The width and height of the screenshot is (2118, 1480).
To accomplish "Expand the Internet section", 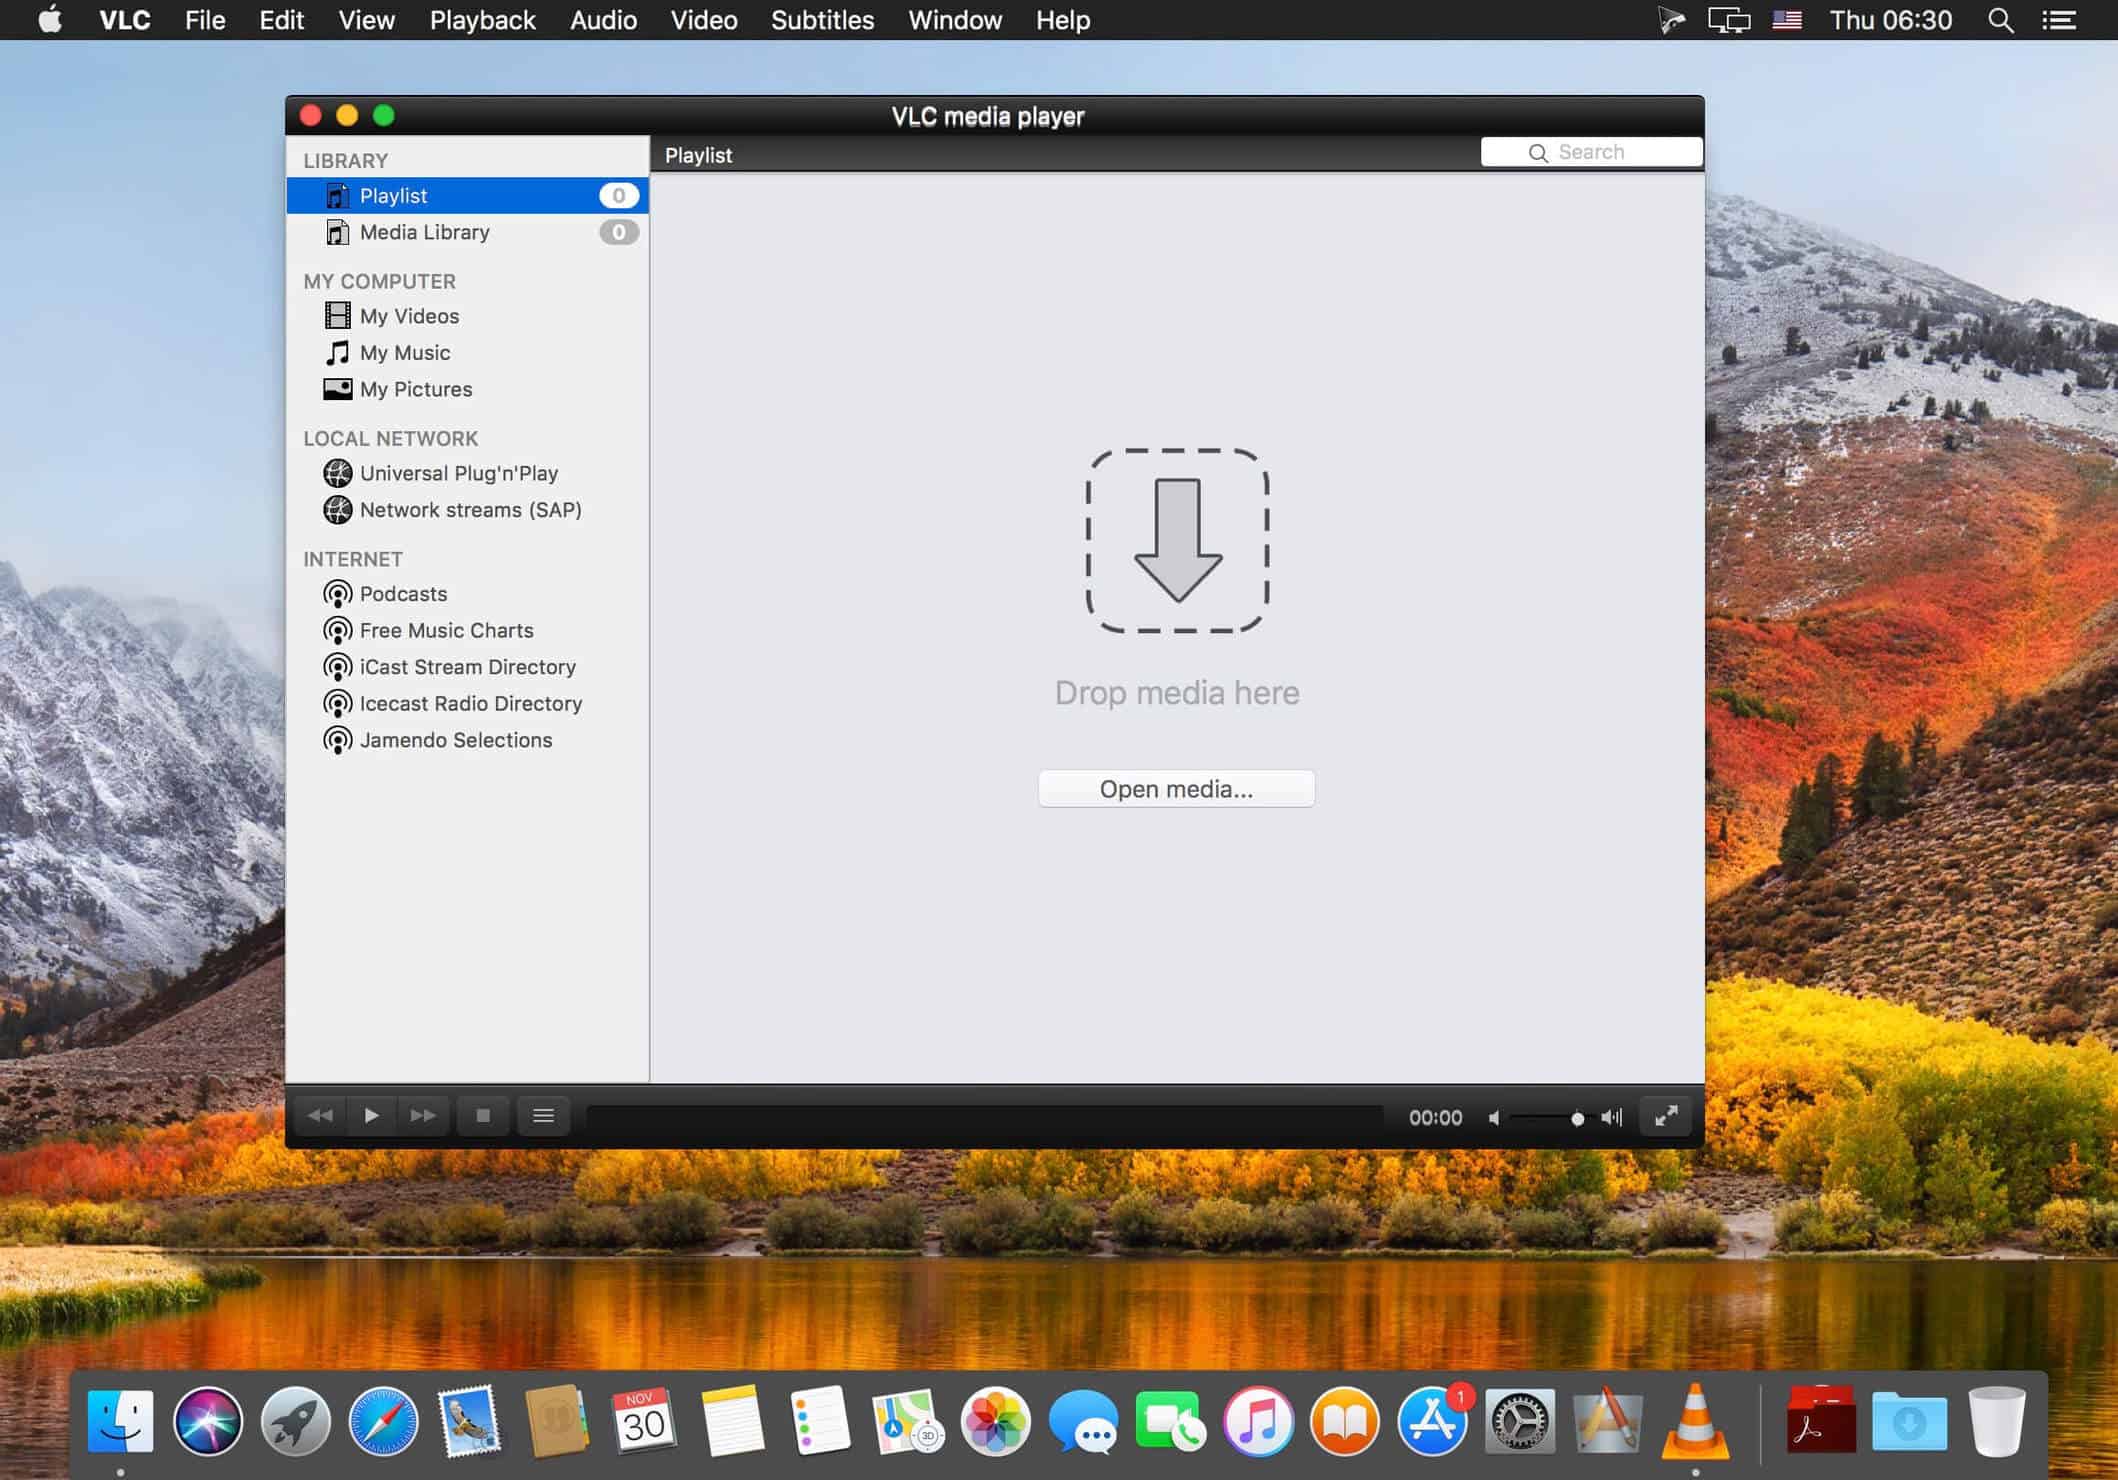I will pyautogui.click(x=351, y=558).
